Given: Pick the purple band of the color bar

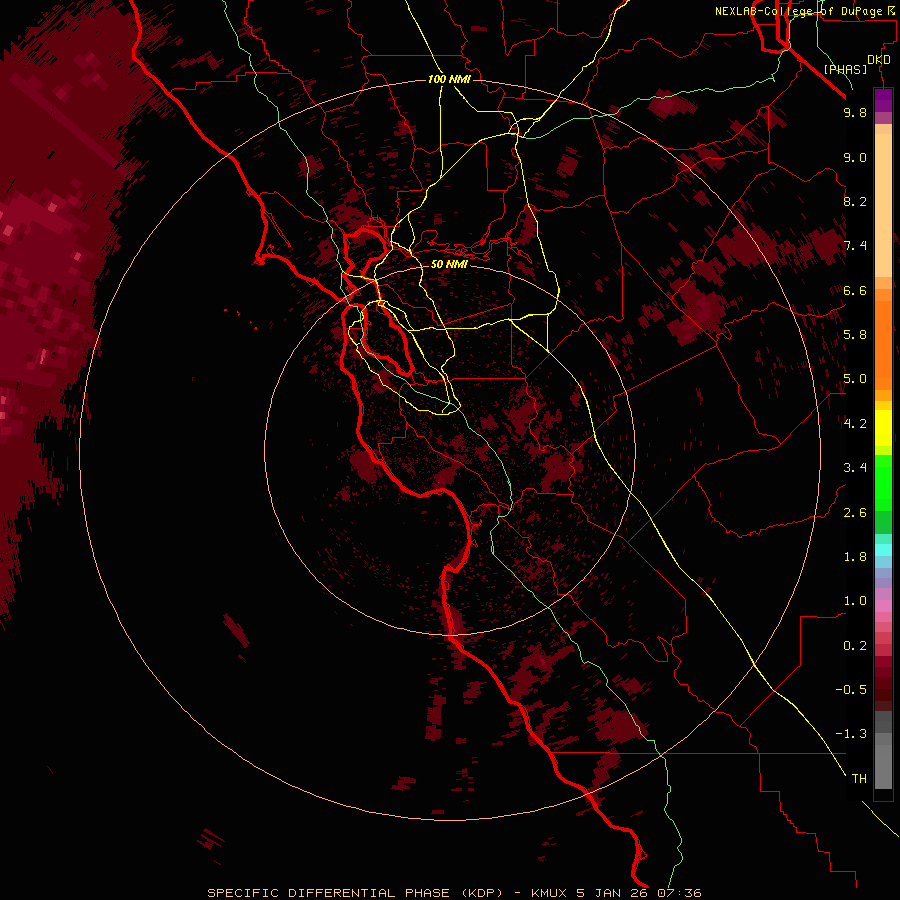Looking at the screenshot, I should [x=883, y=100].
